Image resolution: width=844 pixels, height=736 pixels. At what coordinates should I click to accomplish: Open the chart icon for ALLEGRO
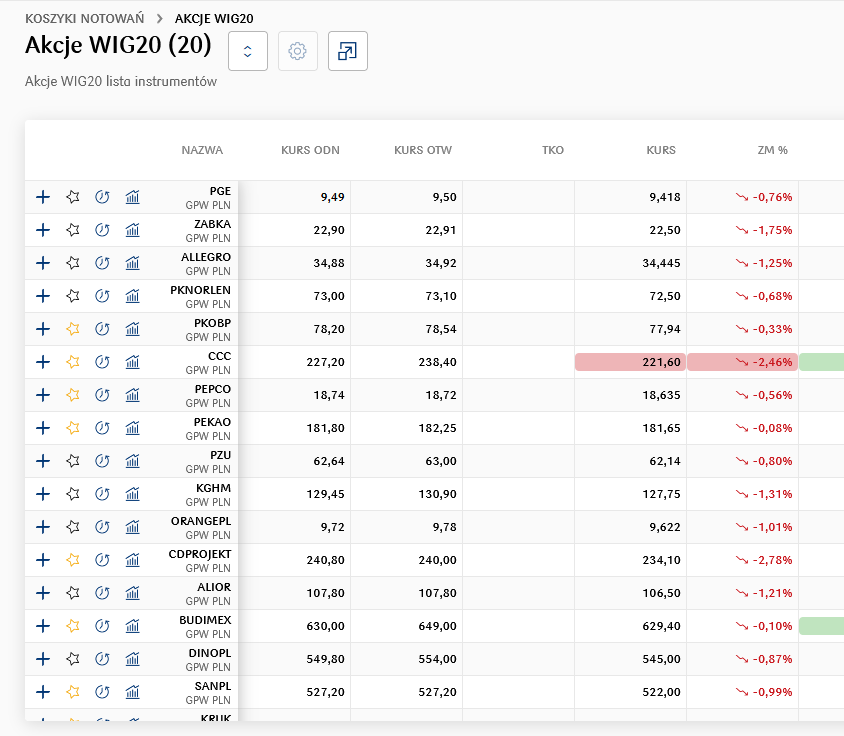(132, 263)
